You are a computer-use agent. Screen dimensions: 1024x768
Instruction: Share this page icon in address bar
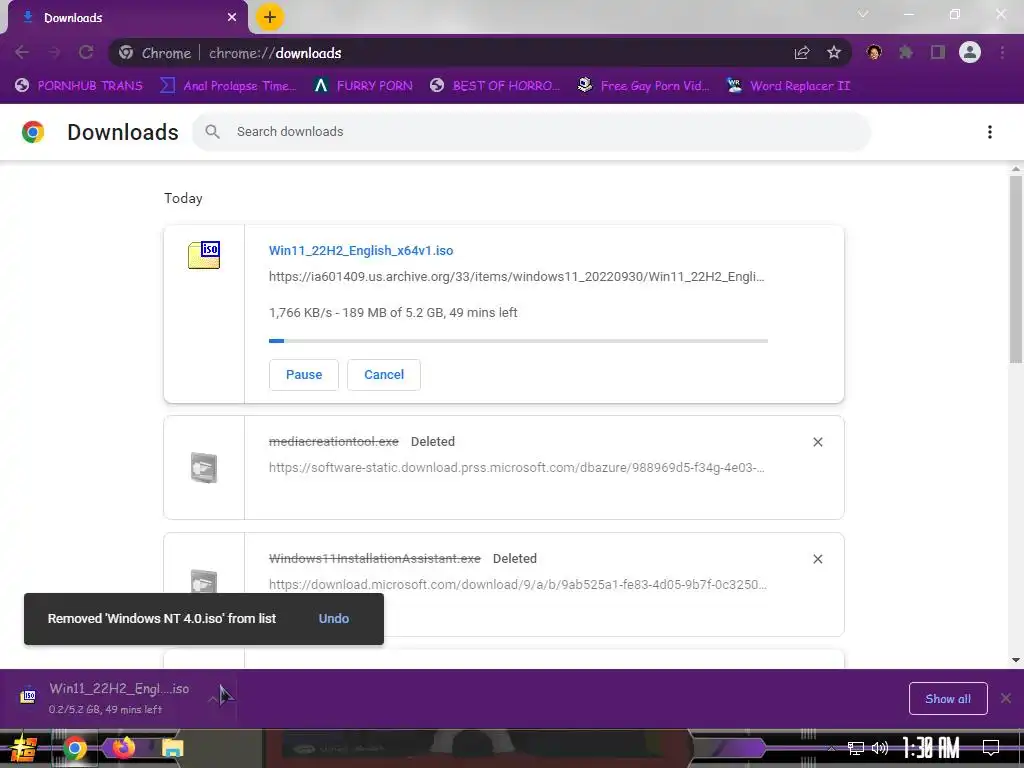[x=802, y=53]
